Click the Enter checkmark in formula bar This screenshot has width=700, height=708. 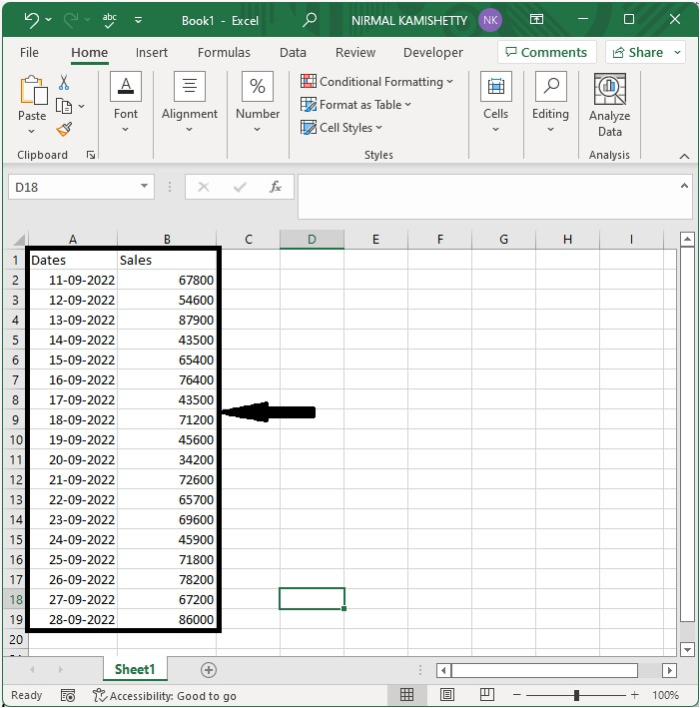pos(240,187)
